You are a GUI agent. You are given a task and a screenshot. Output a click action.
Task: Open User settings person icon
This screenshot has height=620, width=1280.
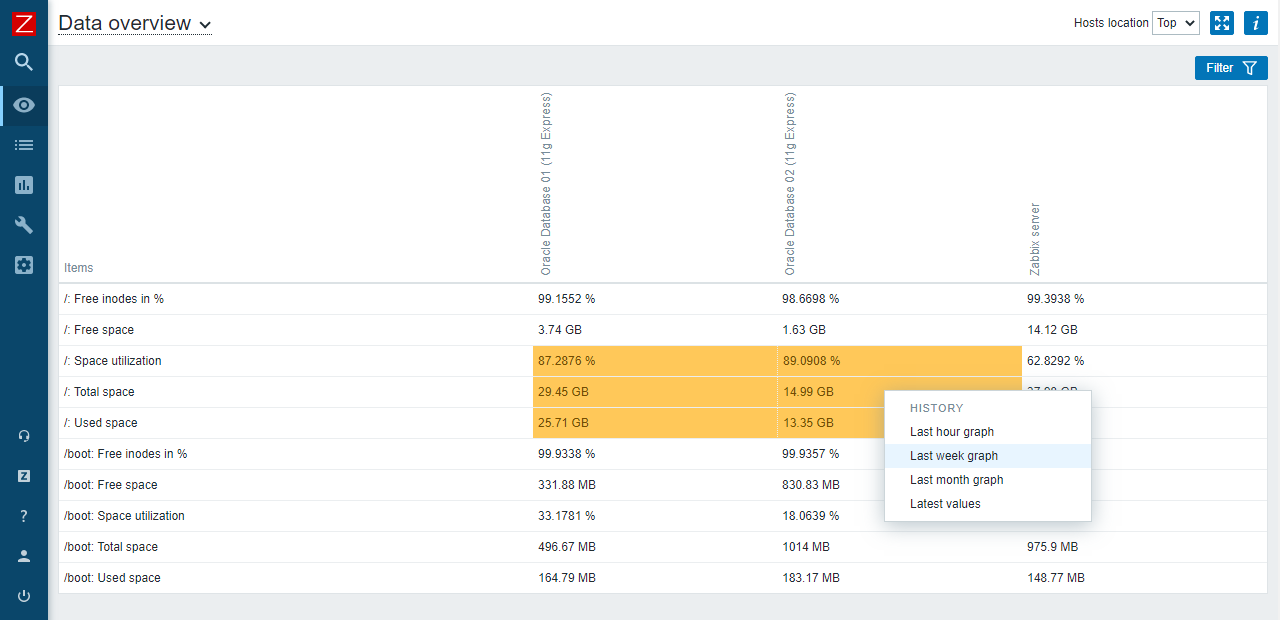pyautogui.click(x=24, y=556)
